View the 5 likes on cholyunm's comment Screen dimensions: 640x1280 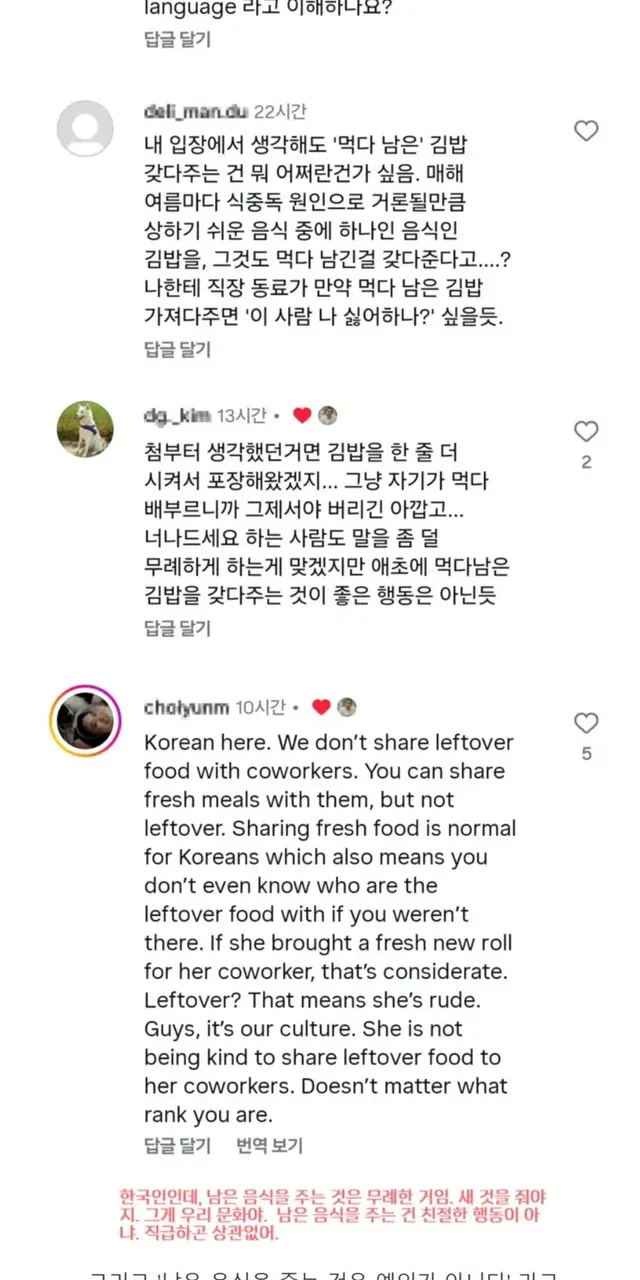point(586,754)
